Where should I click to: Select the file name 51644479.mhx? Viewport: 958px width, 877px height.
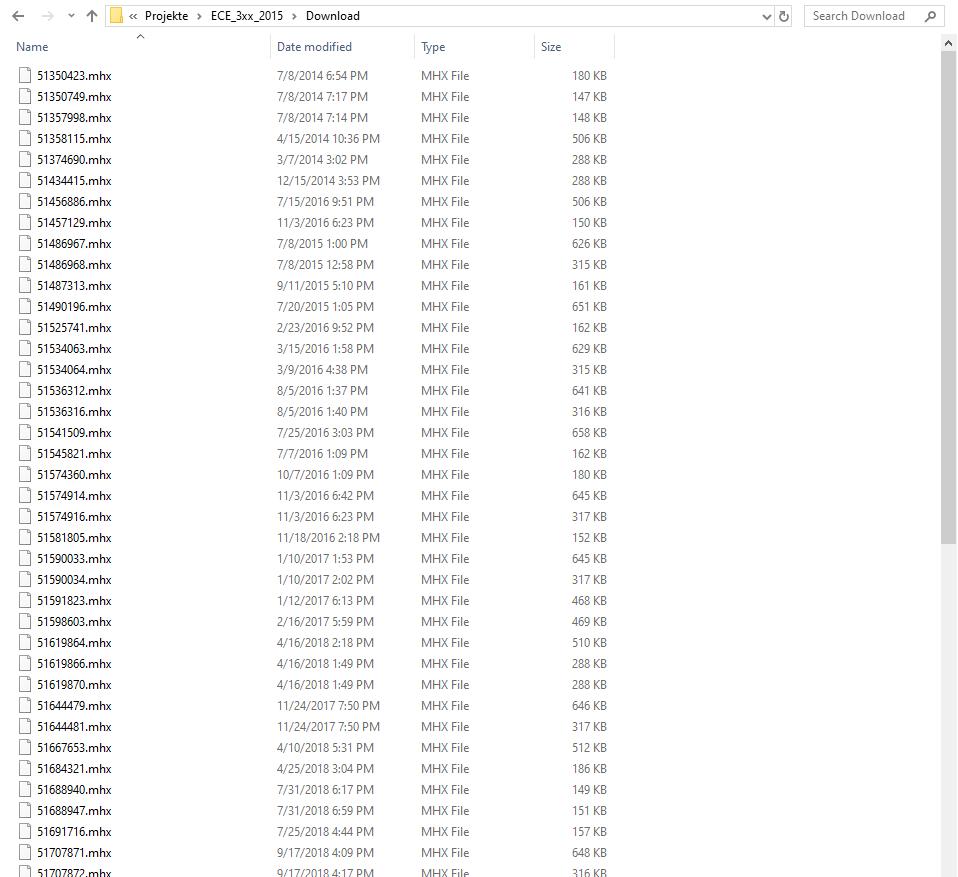click(x=74, y=705)
